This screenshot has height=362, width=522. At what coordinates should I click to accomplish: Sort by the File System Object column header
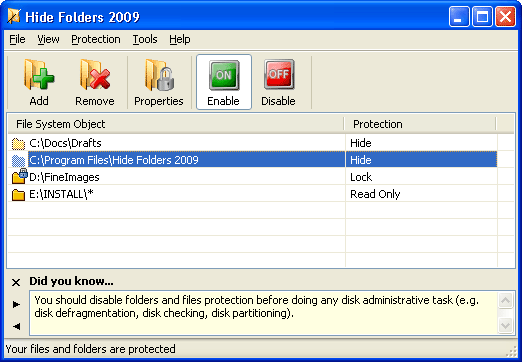(176, 124)
